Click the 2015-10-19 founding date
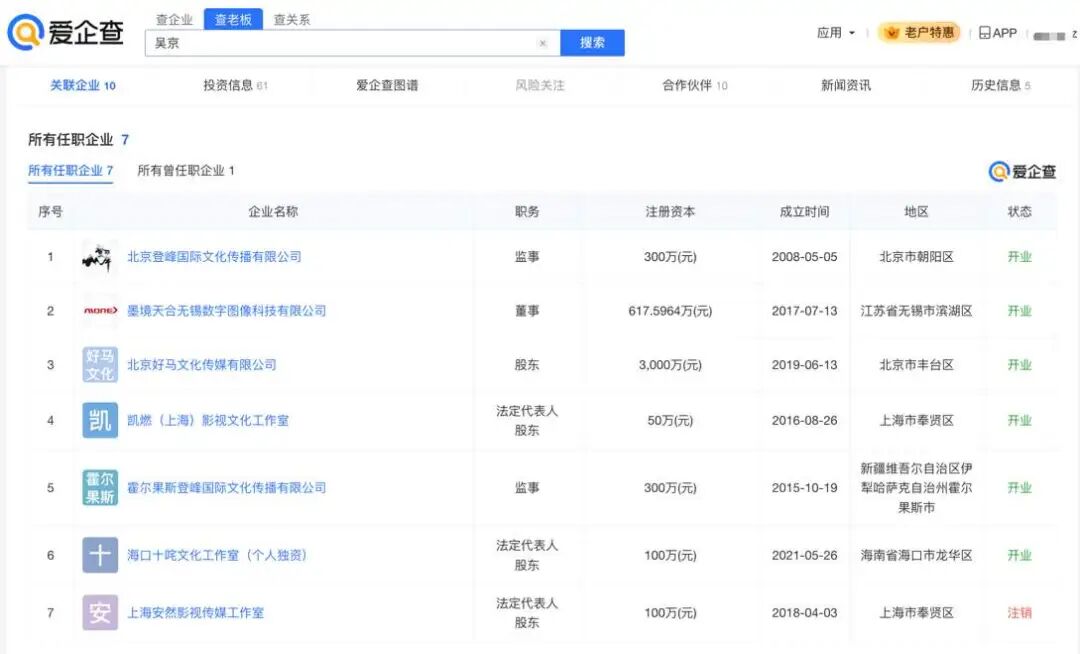 click(x=804, y=487)
